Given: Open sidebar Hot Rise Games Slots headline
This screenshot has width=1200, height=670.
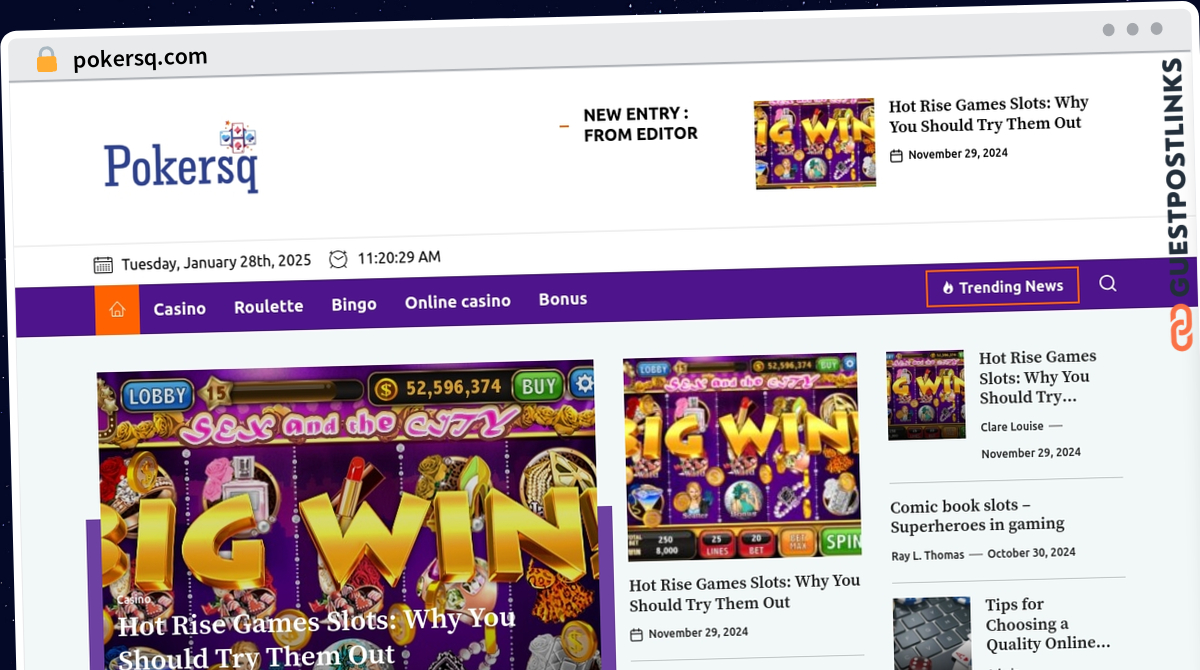Looking at the screenshot, I should point(1037,377).
